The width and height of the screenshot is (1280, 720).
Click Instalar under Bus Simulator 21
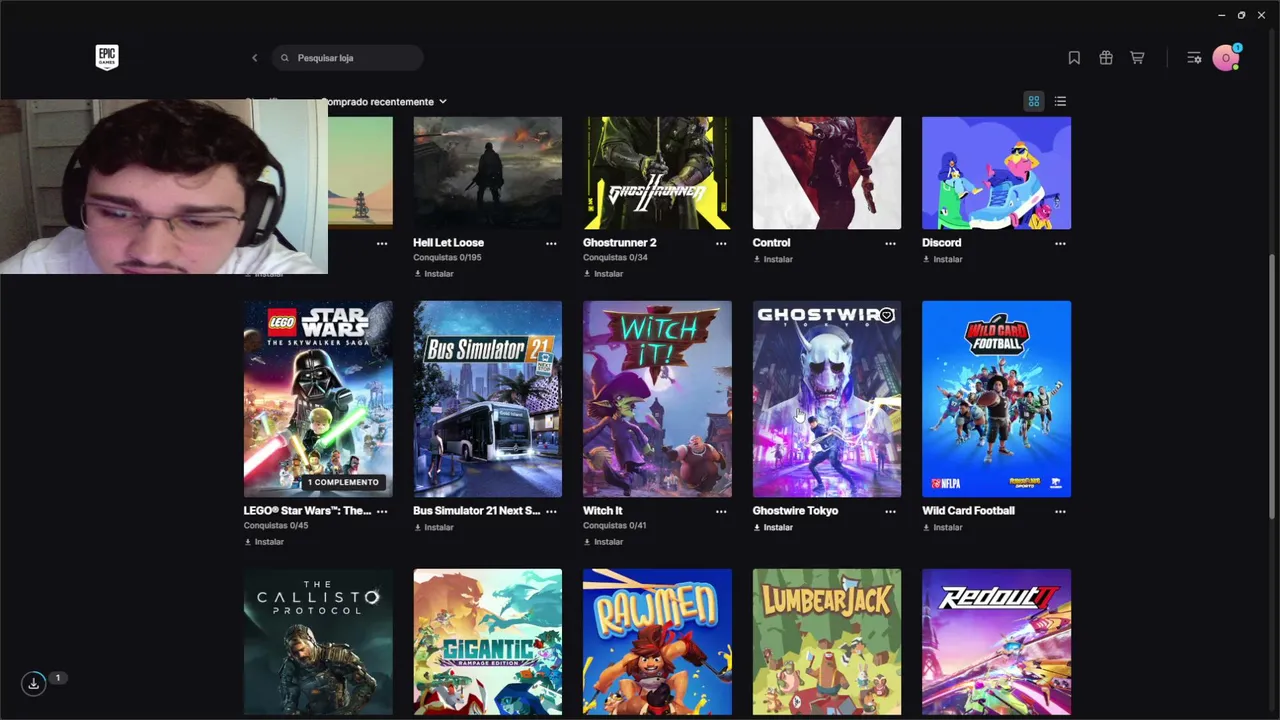(433, 528)
